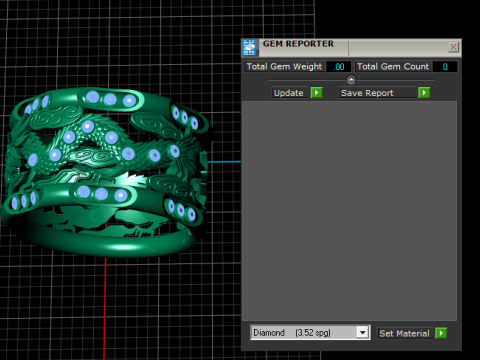Click the Total Gem Weight label
480x360 pixels.
[284, 67]
